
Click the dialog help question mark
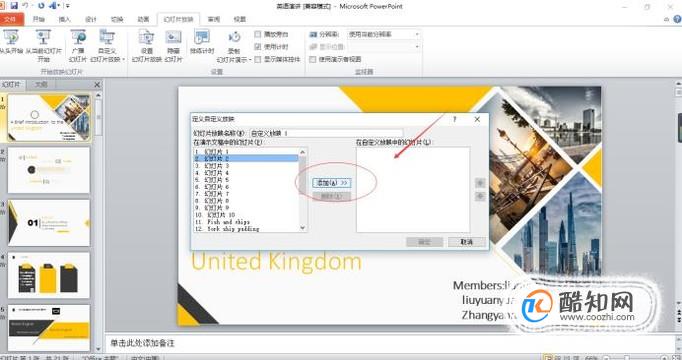[455, 119]
